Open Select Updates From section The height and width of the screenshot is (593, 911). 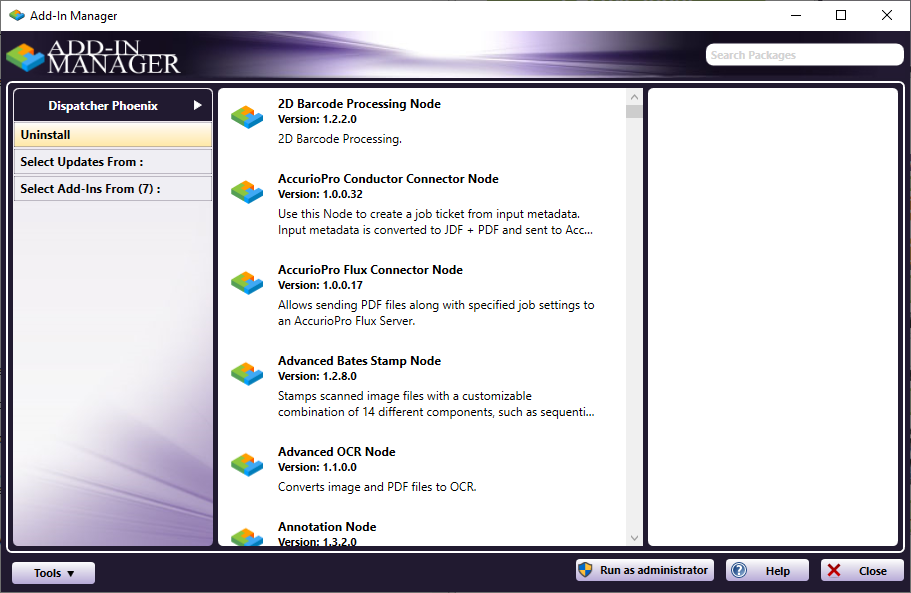tap(113, 162)
